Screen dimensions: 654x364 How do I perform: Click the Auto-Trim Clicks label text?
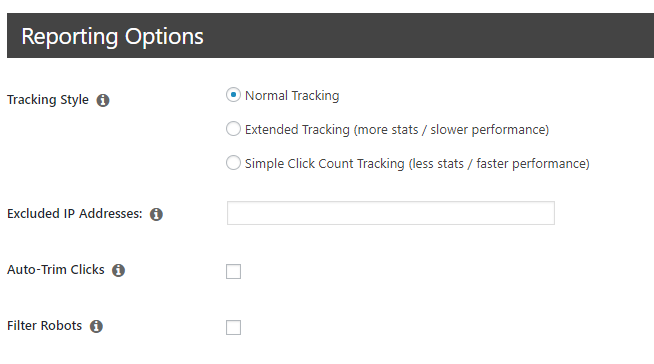click(55, 270)
